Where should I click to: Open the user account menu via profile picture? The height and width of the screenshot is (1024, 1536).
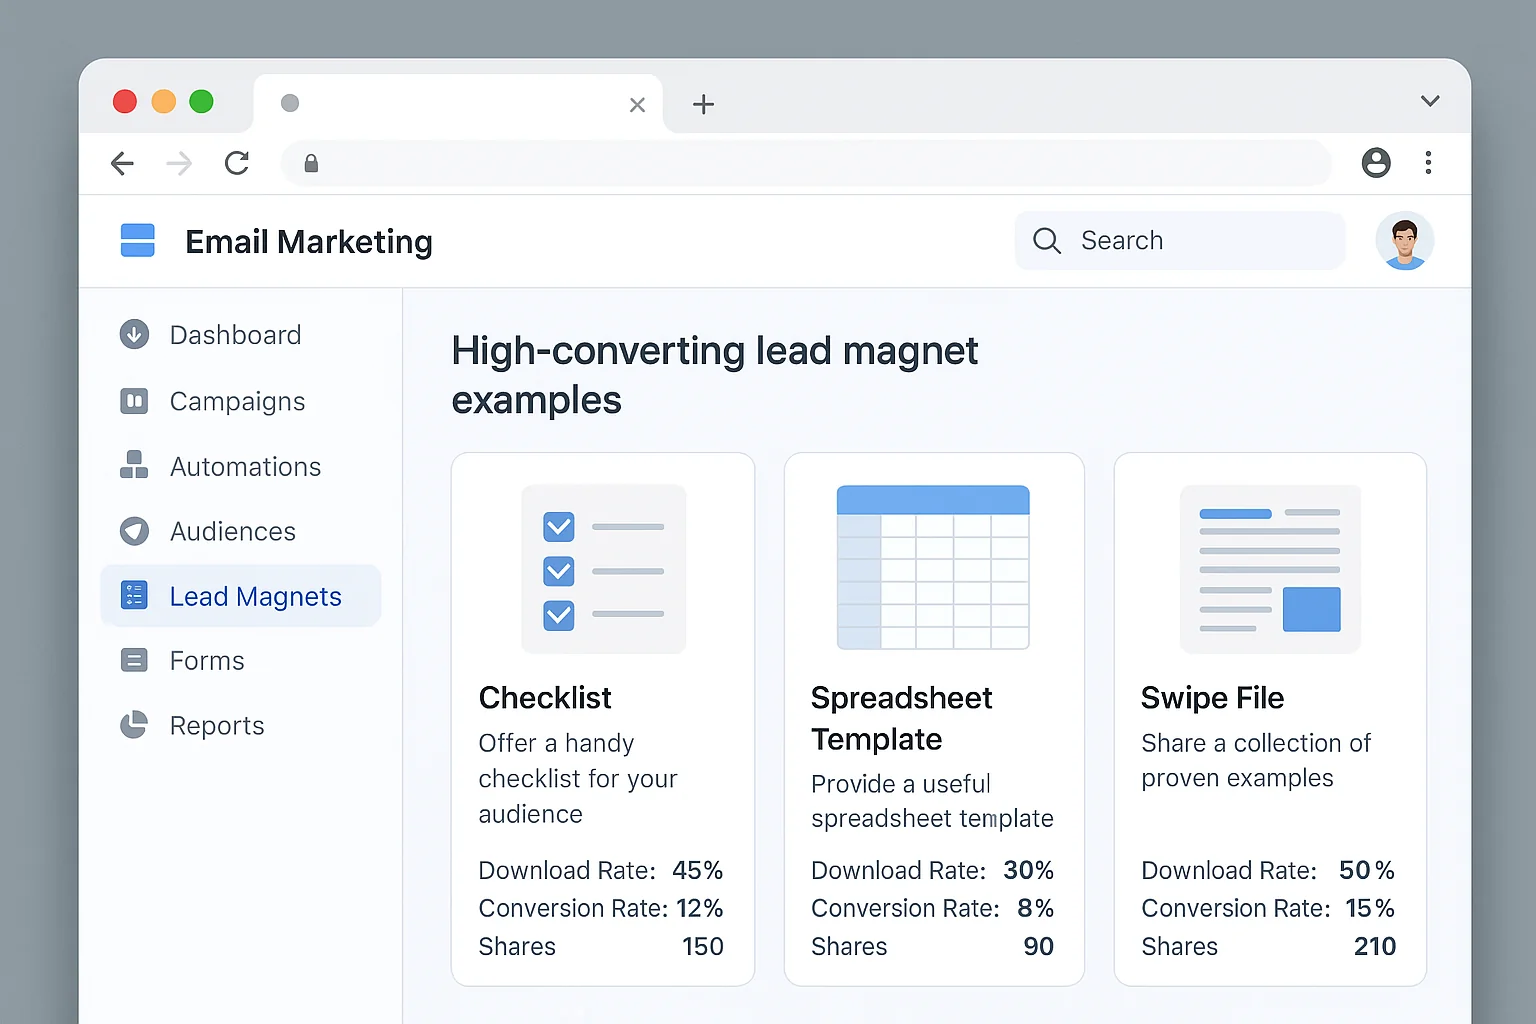click(x=1405, y=240)
